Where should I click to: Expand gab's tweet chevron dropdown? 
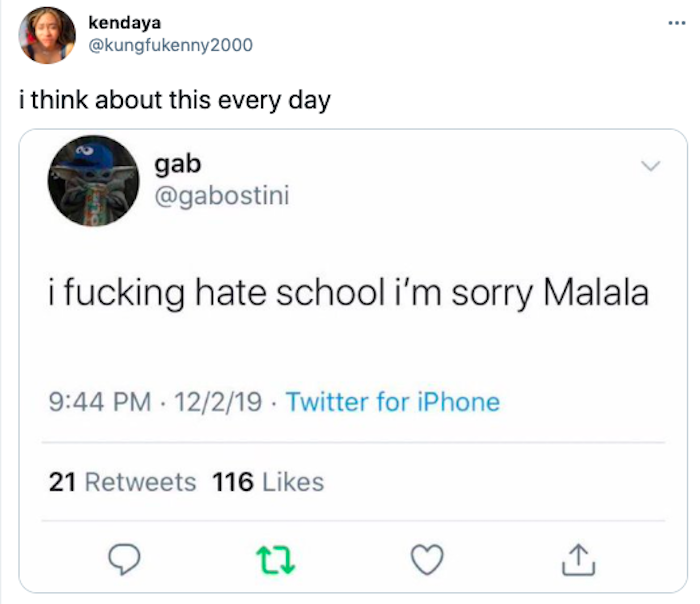pyautogui.click(x=650, y=166)
